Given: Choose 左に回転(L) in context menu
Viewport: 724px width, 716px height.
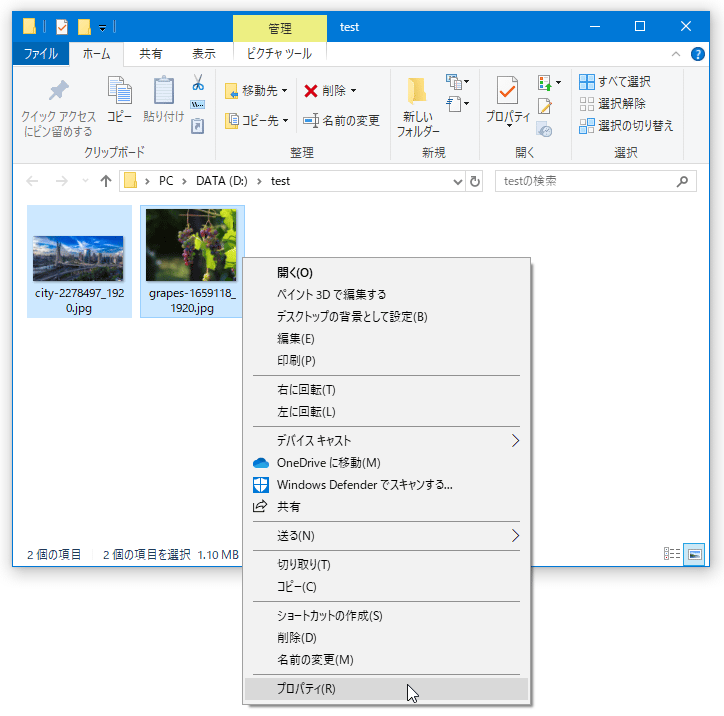Looking at the screenshot, I should tap(386, 412).
